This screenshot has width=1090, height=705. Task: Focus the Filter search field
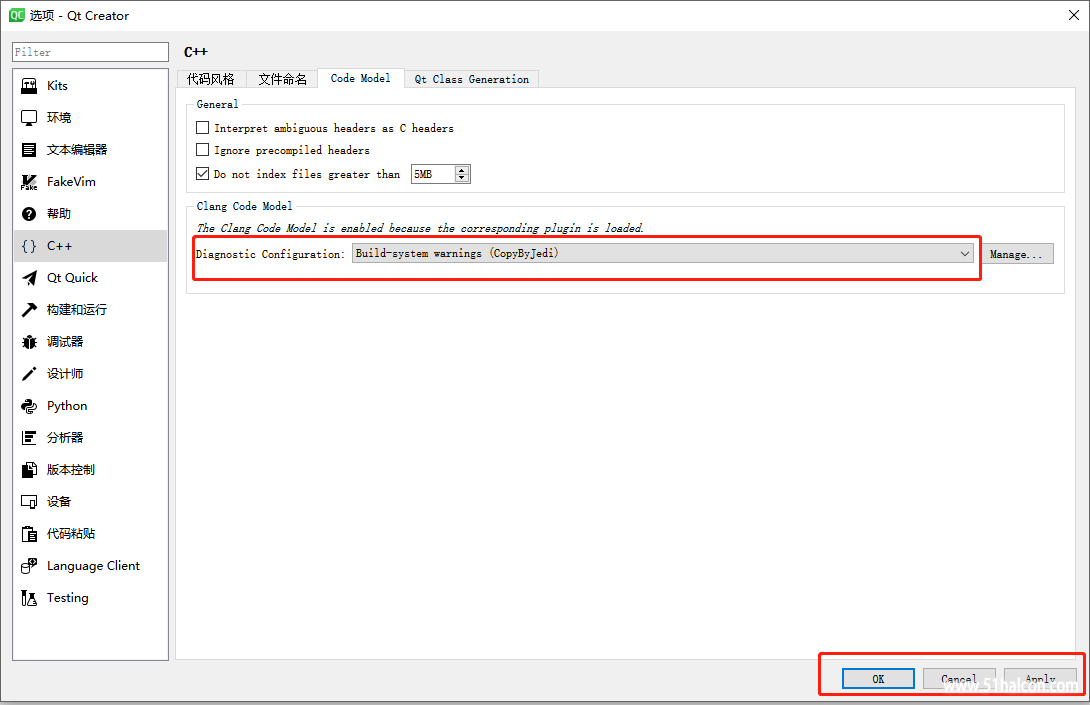(x=90, y=52)
